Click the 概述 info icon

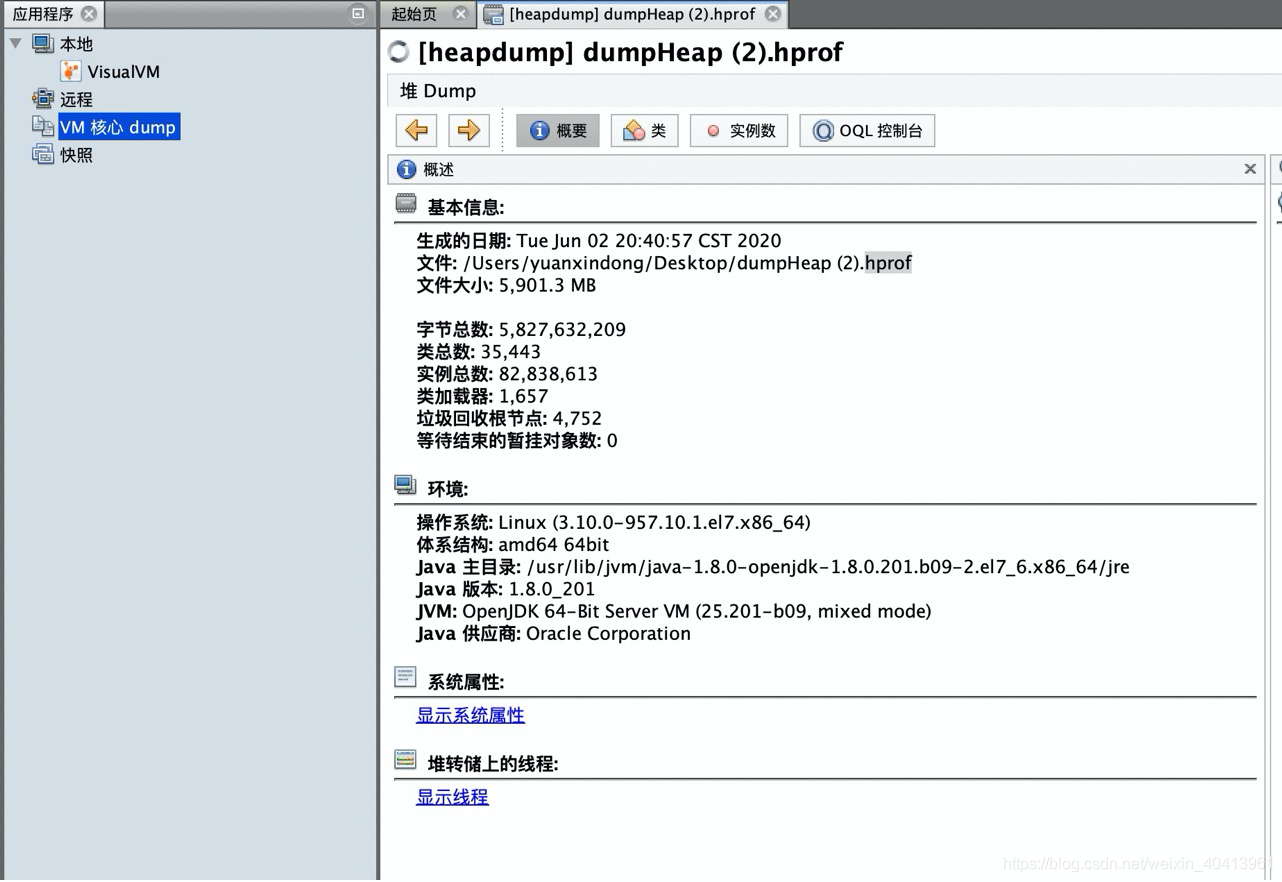tap(406, 169)
